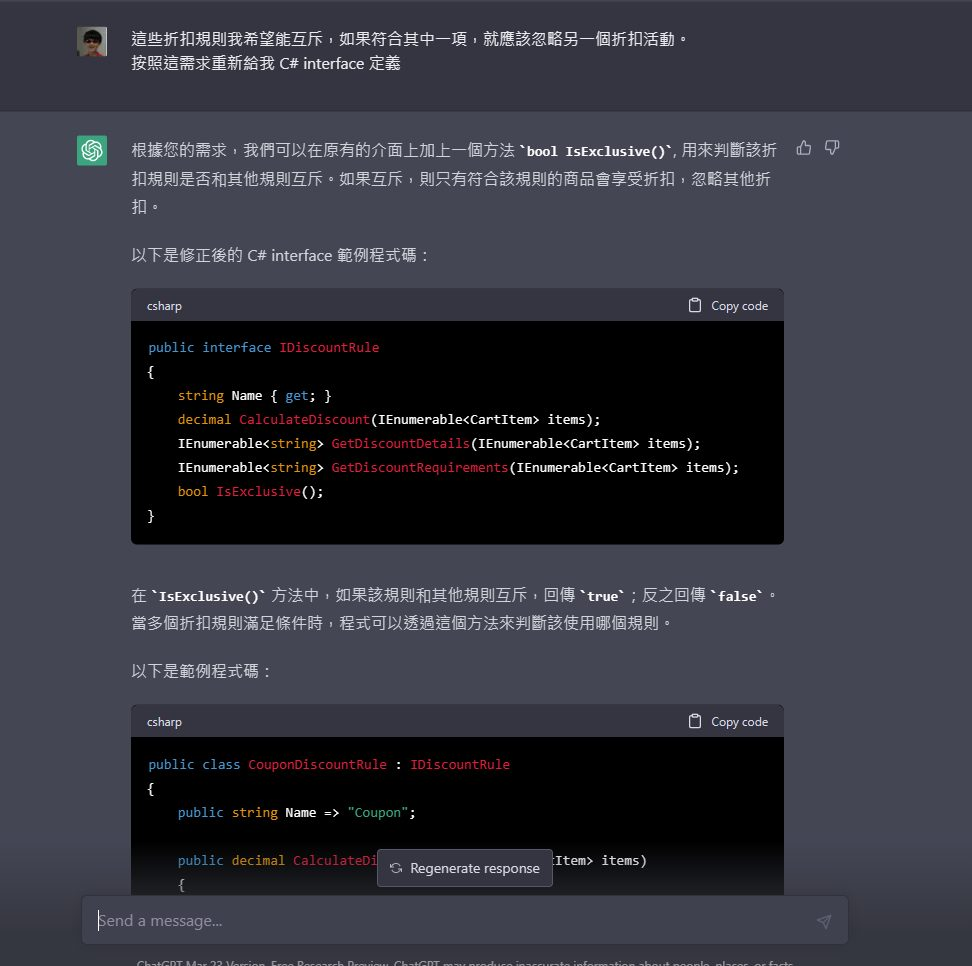Click the csharp label on the second code block
The height and width of the screenshot is (966, 972).
coord(164,722)
